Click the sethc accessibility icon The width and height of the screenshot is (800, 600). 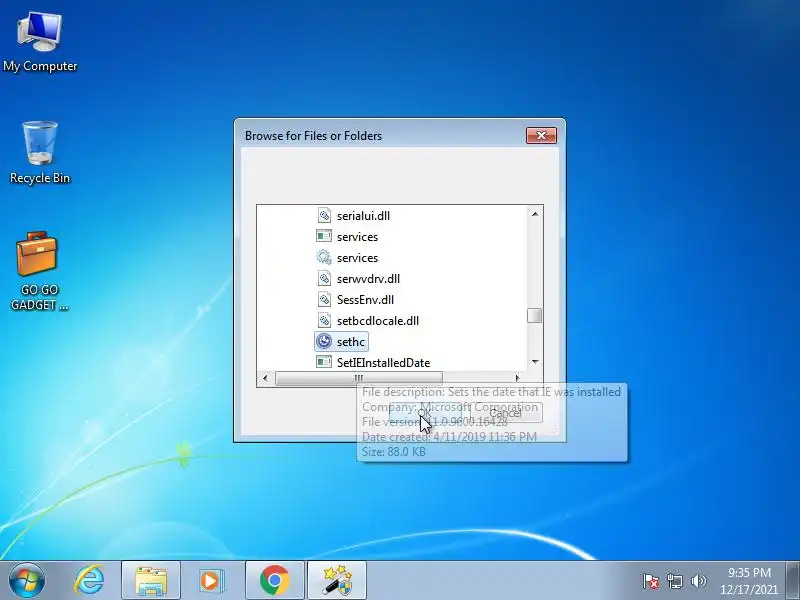(324, 341)
